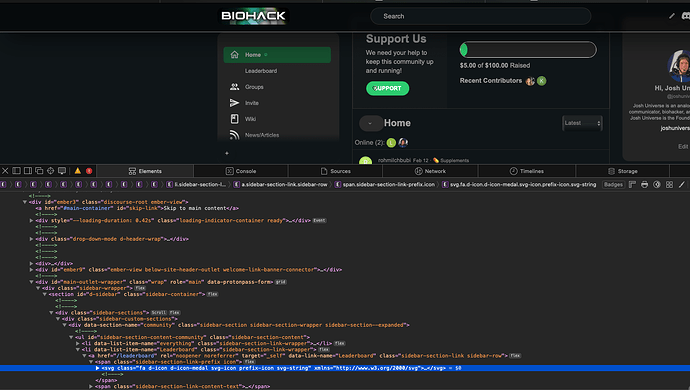Open News/Articles via its RSS icon
Viewport: 690px width, 390px height.
[x=235, y=135]
